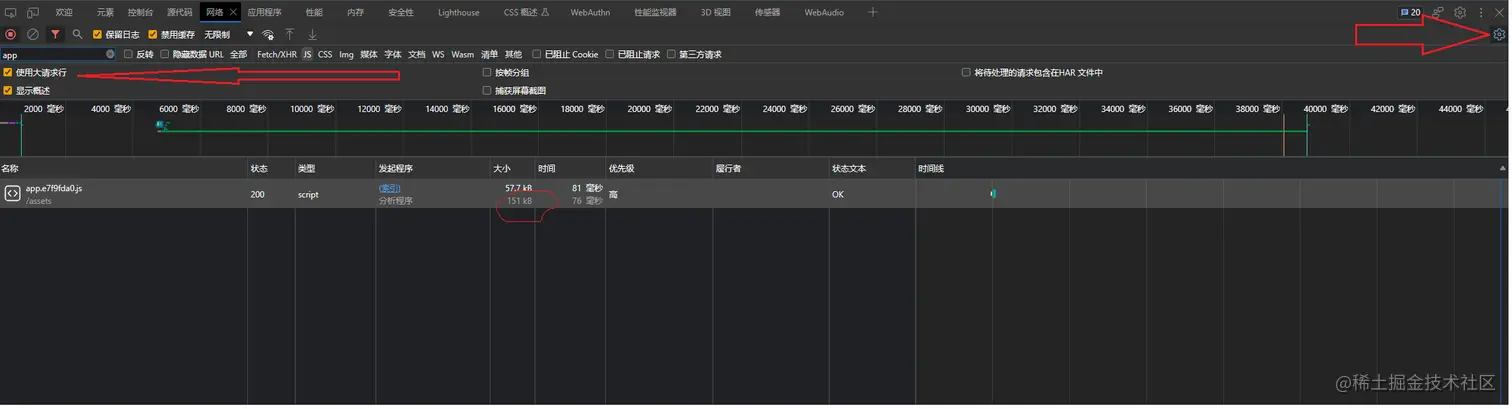Open the DevTools three-dot customize menu
Screen dimensions: 1512x409
pyautogui.click(x=1482, y=12)
